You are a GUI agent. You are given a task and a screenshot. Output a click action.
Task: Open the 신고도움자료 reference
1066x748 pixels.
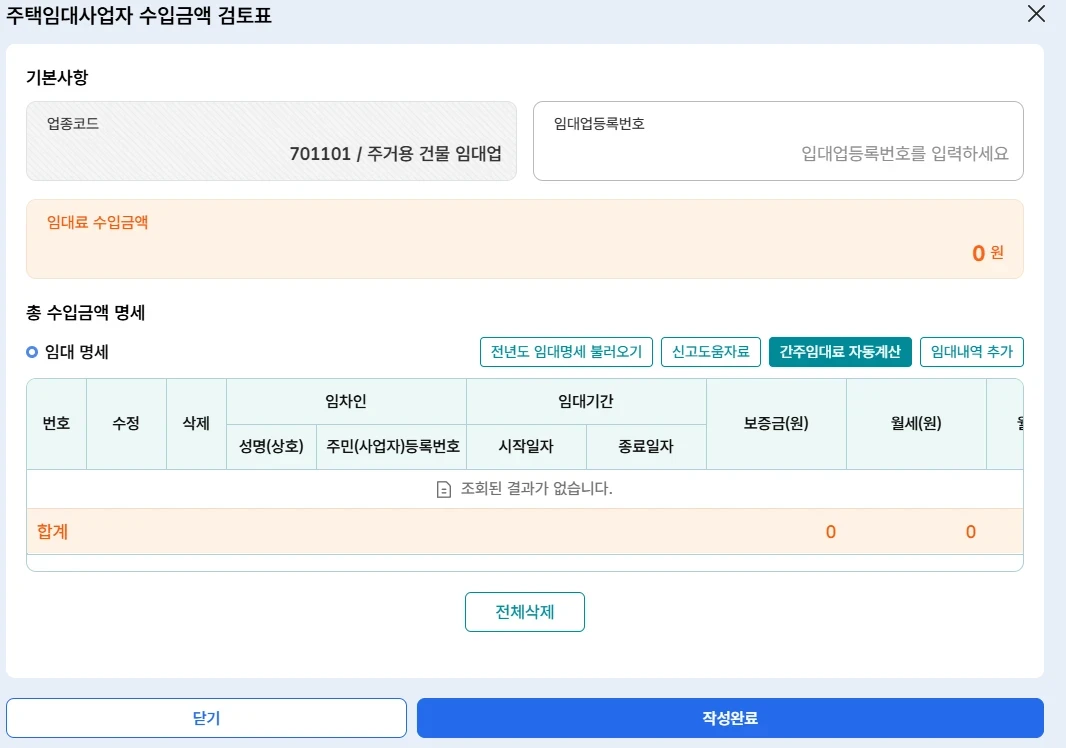tap(710, 352)
